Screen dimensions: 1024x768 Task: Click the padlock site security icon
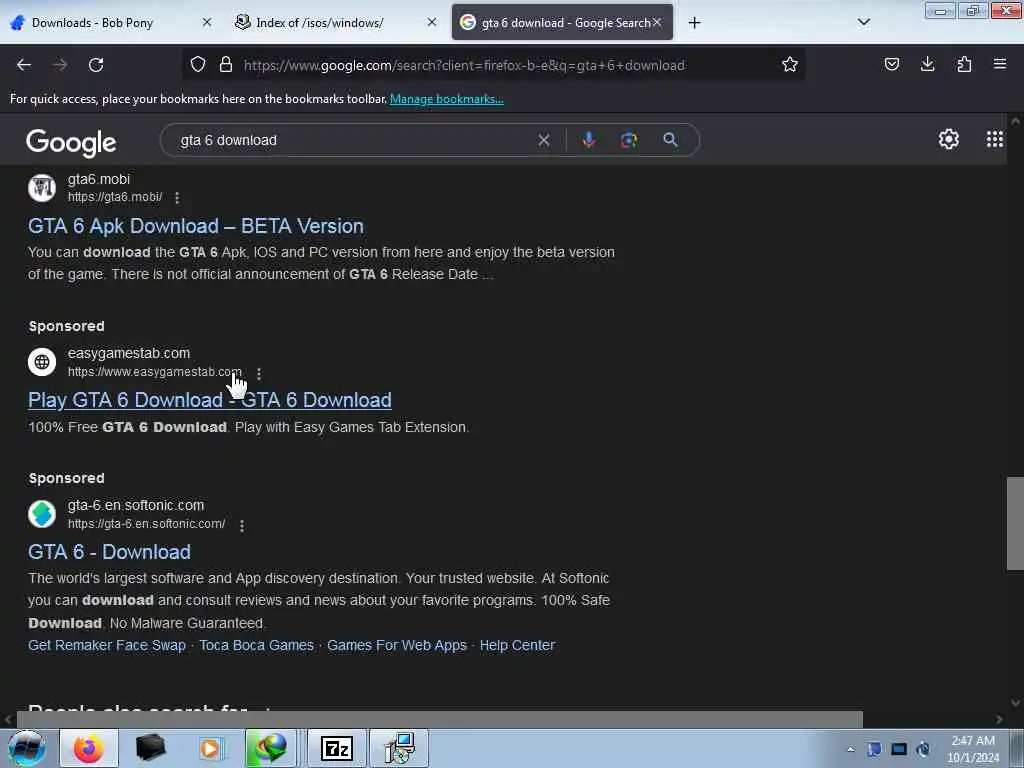(226, 64)
